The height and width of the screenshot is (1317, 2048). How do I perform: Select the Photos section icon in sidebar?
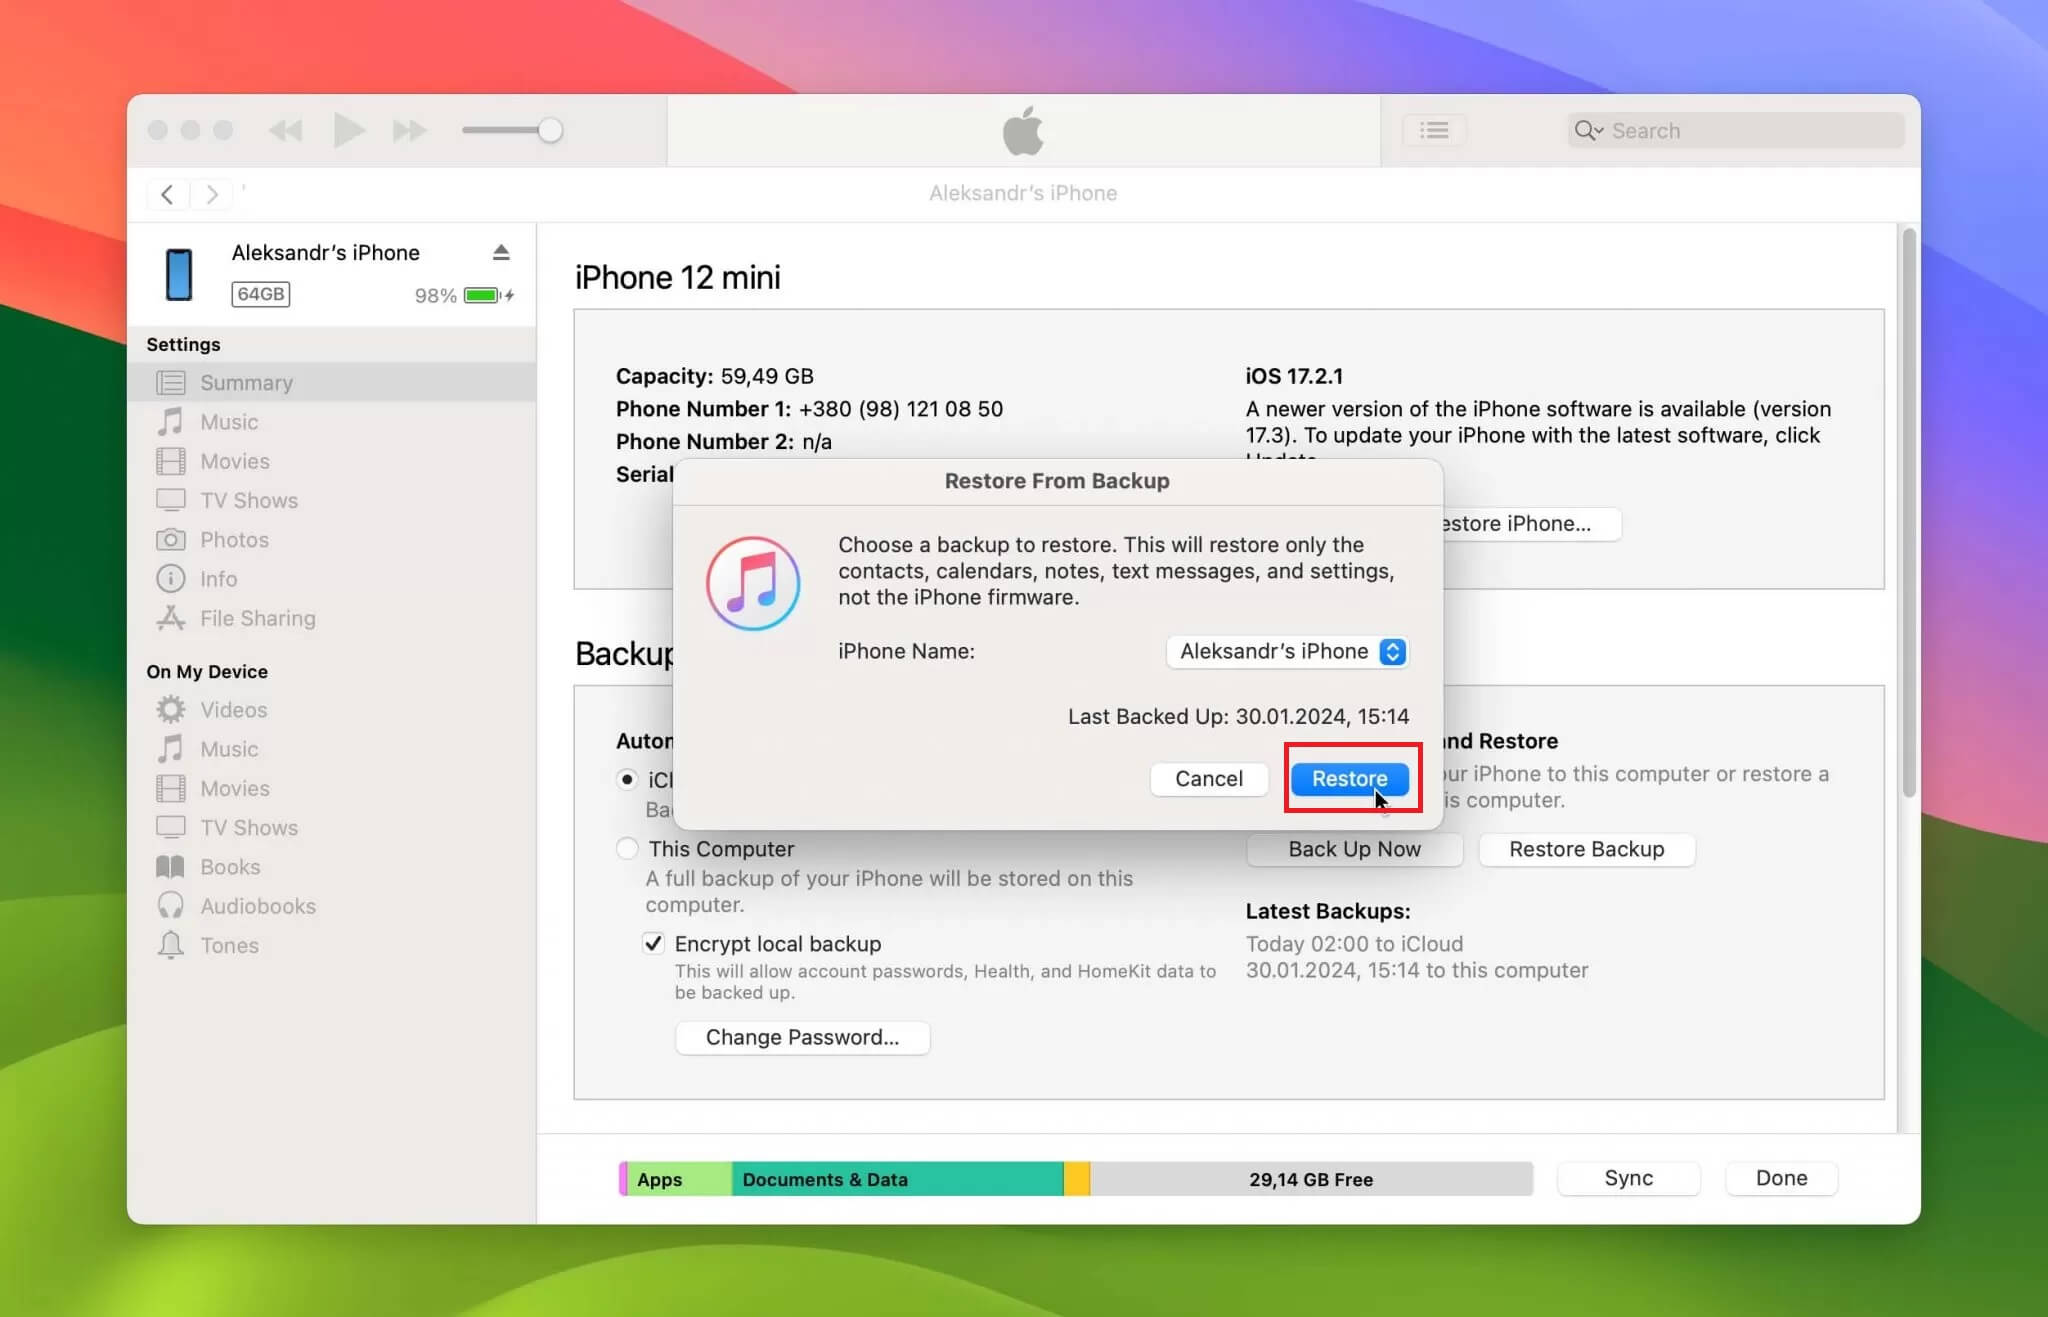click(x=172, y=539)
